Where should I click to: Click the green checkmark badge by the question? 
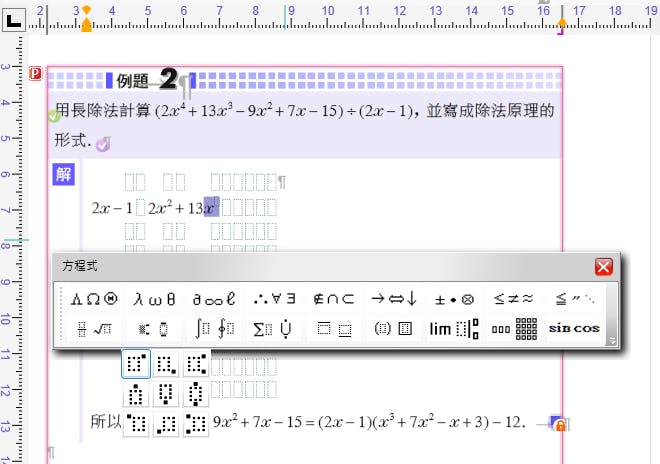coord(54,117)
